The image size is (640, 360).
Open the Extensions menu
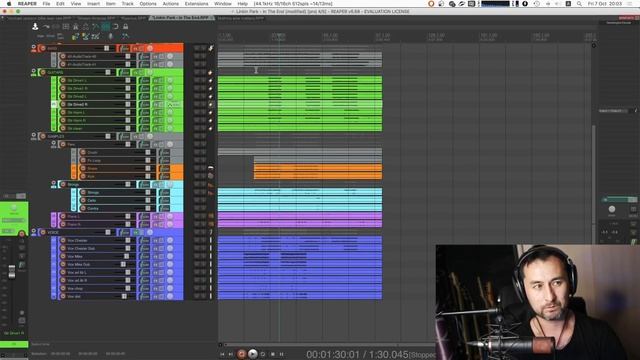point(196,4)
